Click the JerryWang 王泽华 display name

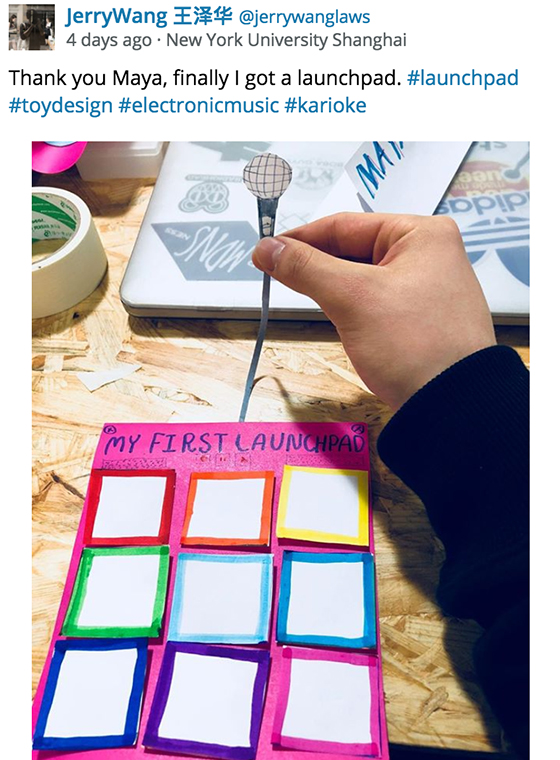pyautogui.click(x=149, y=17)
